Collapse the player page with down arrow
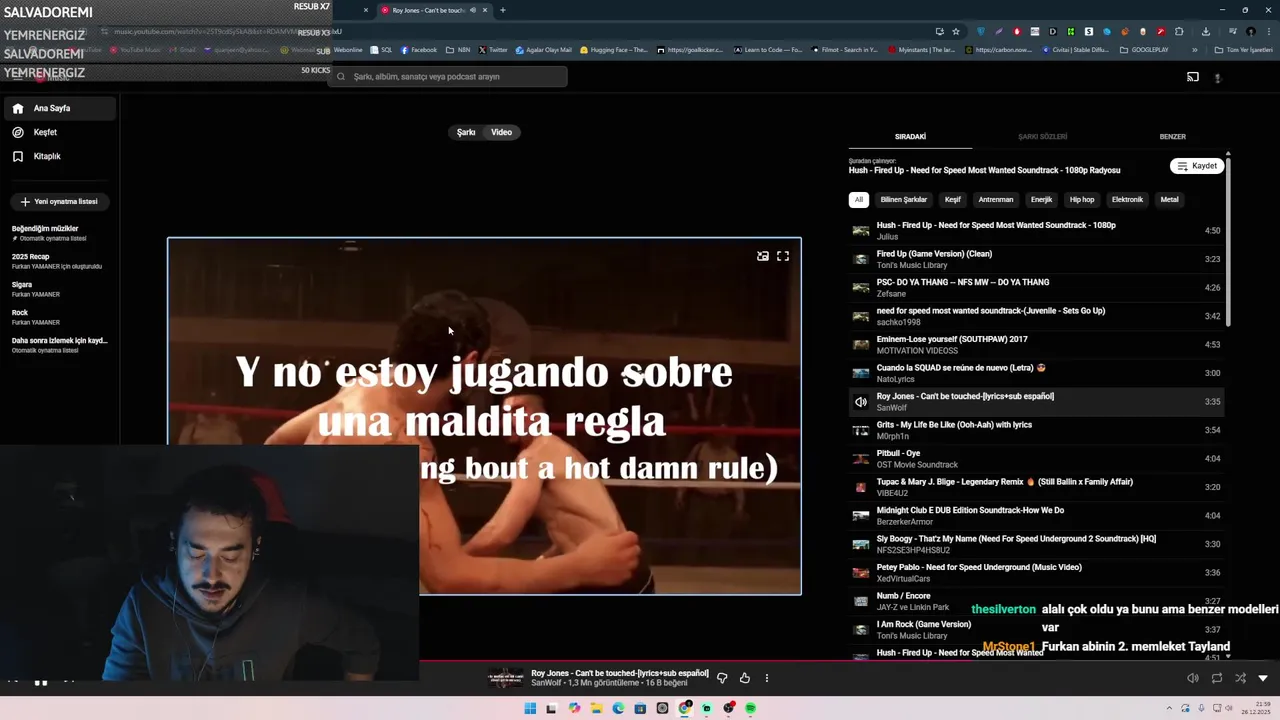1280x720 pixels. [1263, 678]
